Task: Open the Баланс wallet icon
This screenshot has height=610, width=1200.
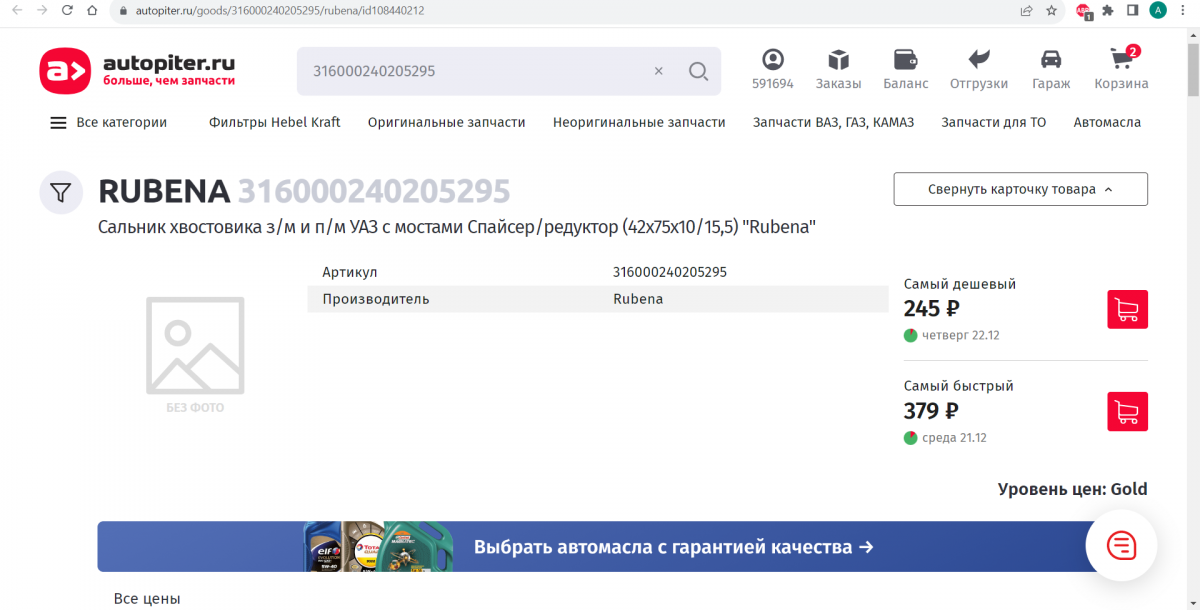Action: point(905,60)
